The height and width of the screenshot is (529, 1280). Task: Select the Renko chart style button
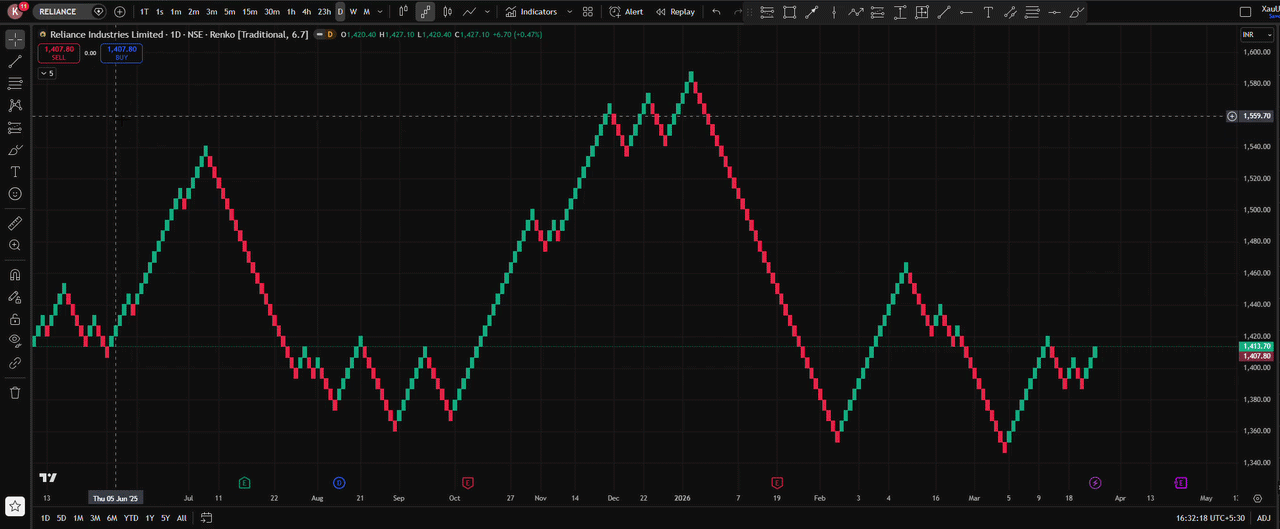(425, 12)
